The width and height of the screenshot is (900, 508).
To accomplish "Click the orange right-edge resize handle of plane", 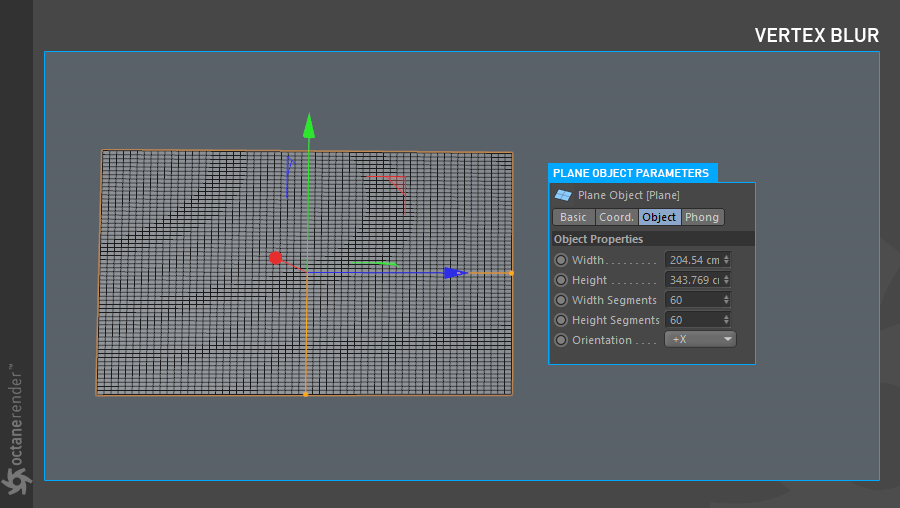I will (x=511, y=273).
